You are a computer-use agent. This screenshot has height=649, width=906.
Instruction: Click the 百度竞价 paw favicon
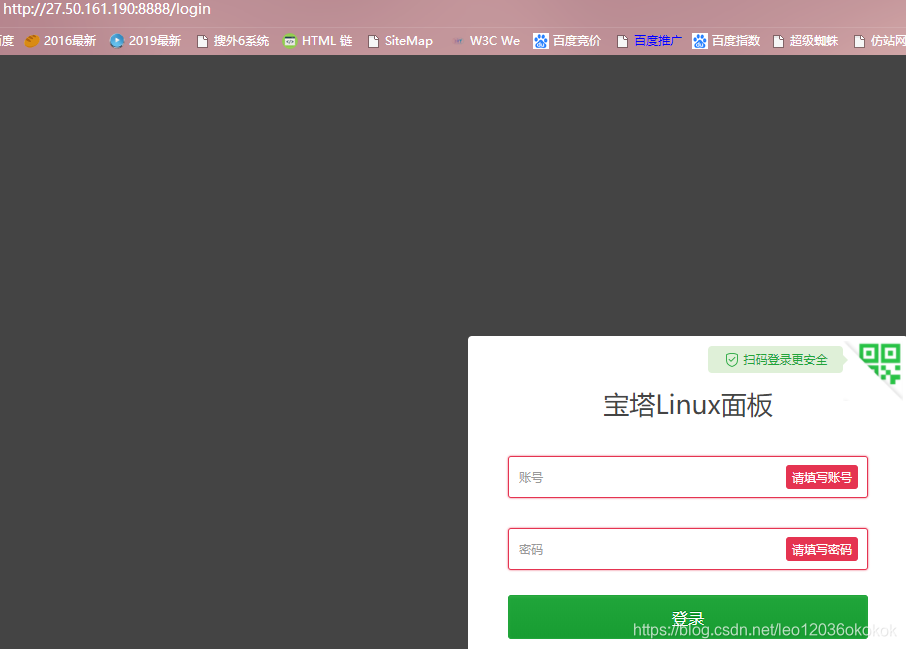click(x=540, y=41)
